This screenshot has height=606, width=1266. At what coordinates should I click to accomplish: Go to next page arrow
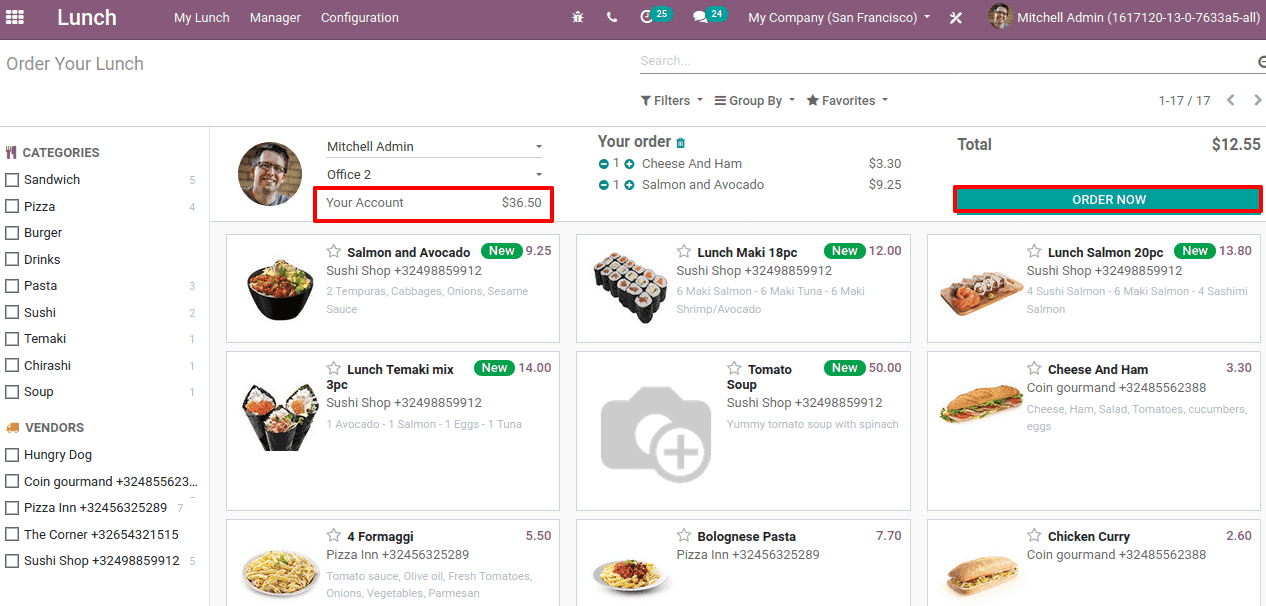coord(1258,100)
